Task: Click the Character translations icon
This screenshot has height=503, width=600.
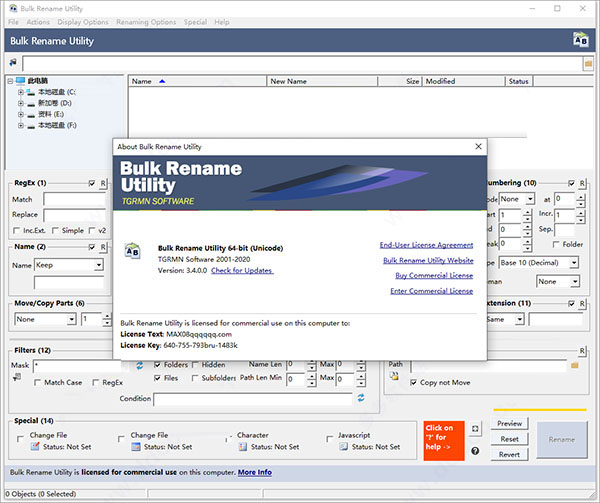Action: (x=243, y=446)
